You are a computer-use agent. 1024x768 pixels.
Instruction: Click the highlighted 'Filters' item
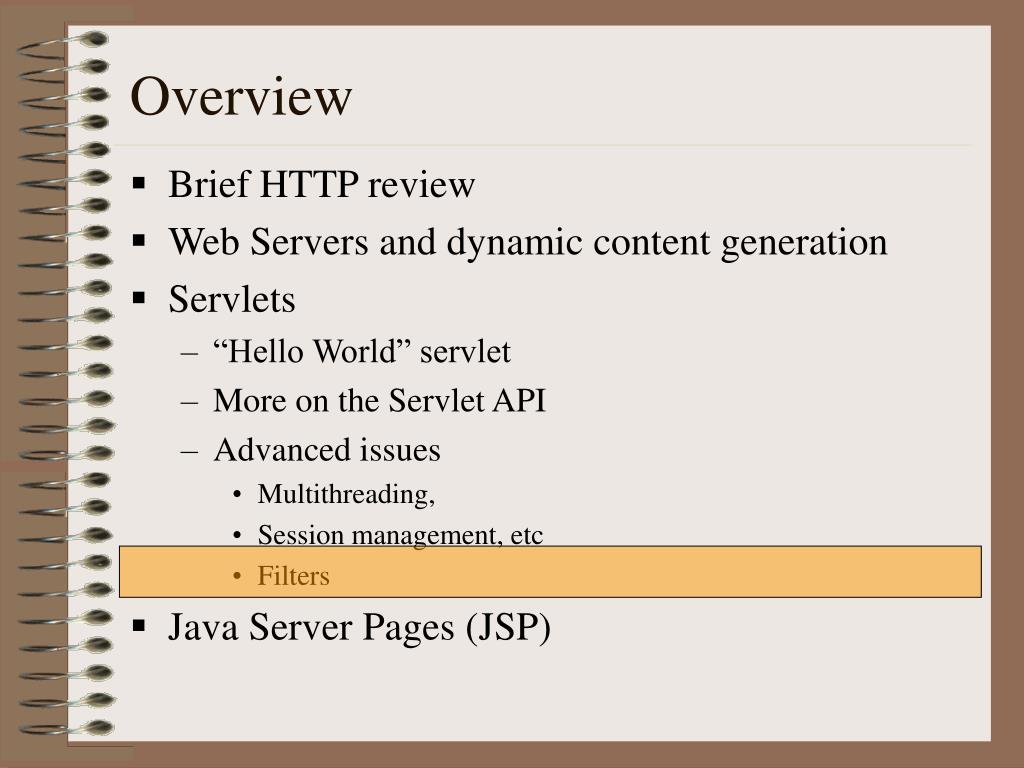click(x=293, y=576)
